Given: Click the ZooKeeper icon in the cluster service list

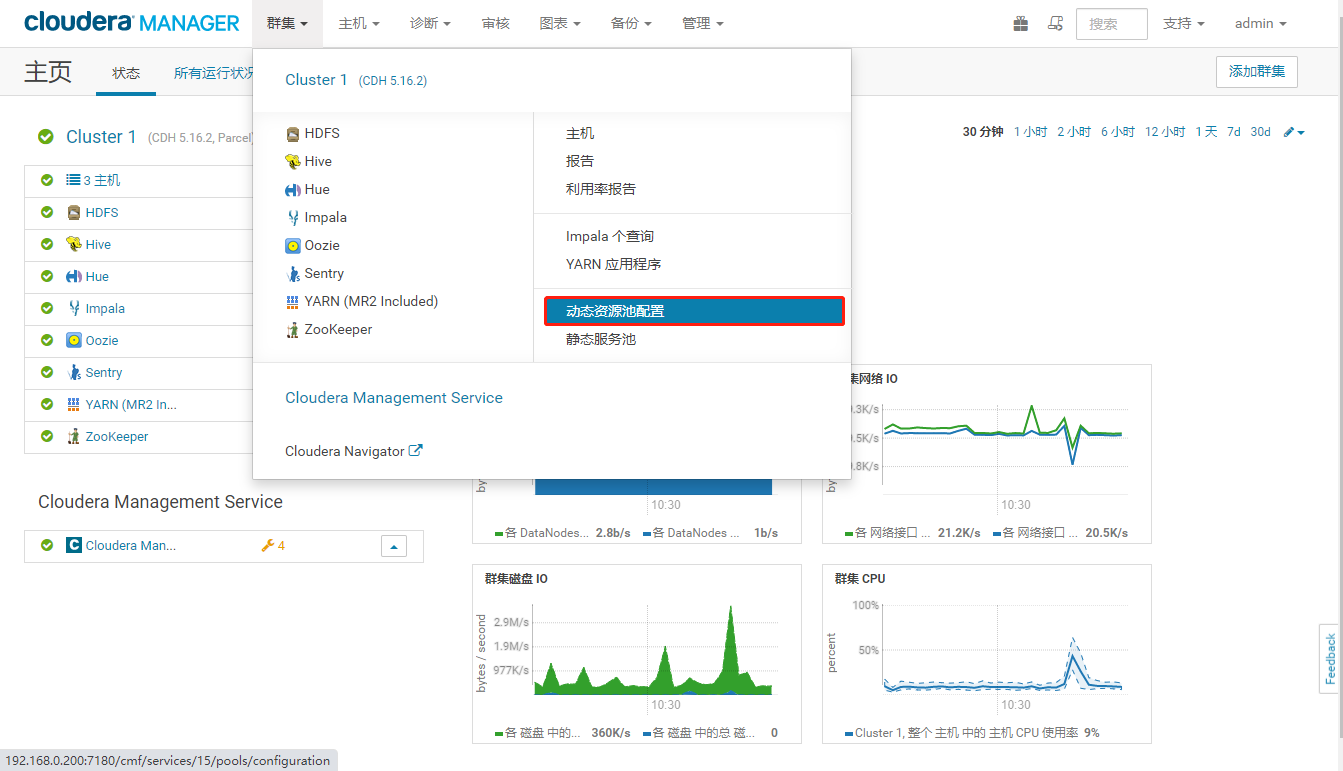Looking at the screenshot, I should point(74,437).
